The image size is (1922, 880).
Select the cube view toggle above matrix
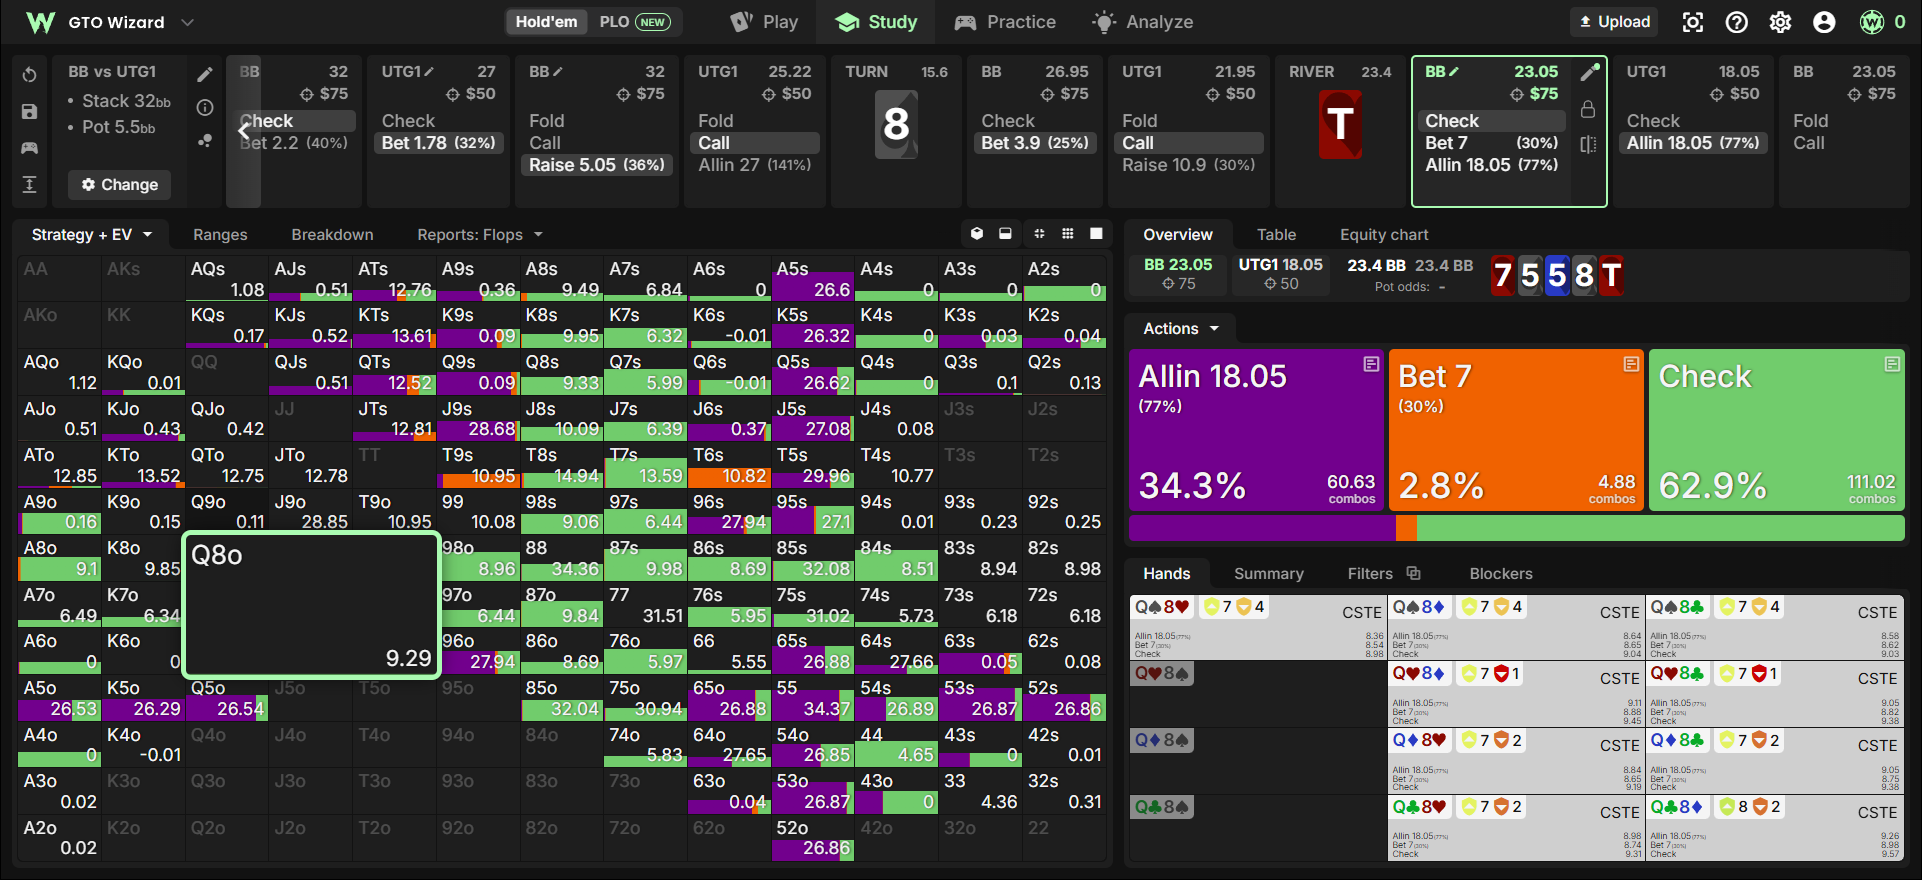977,234
